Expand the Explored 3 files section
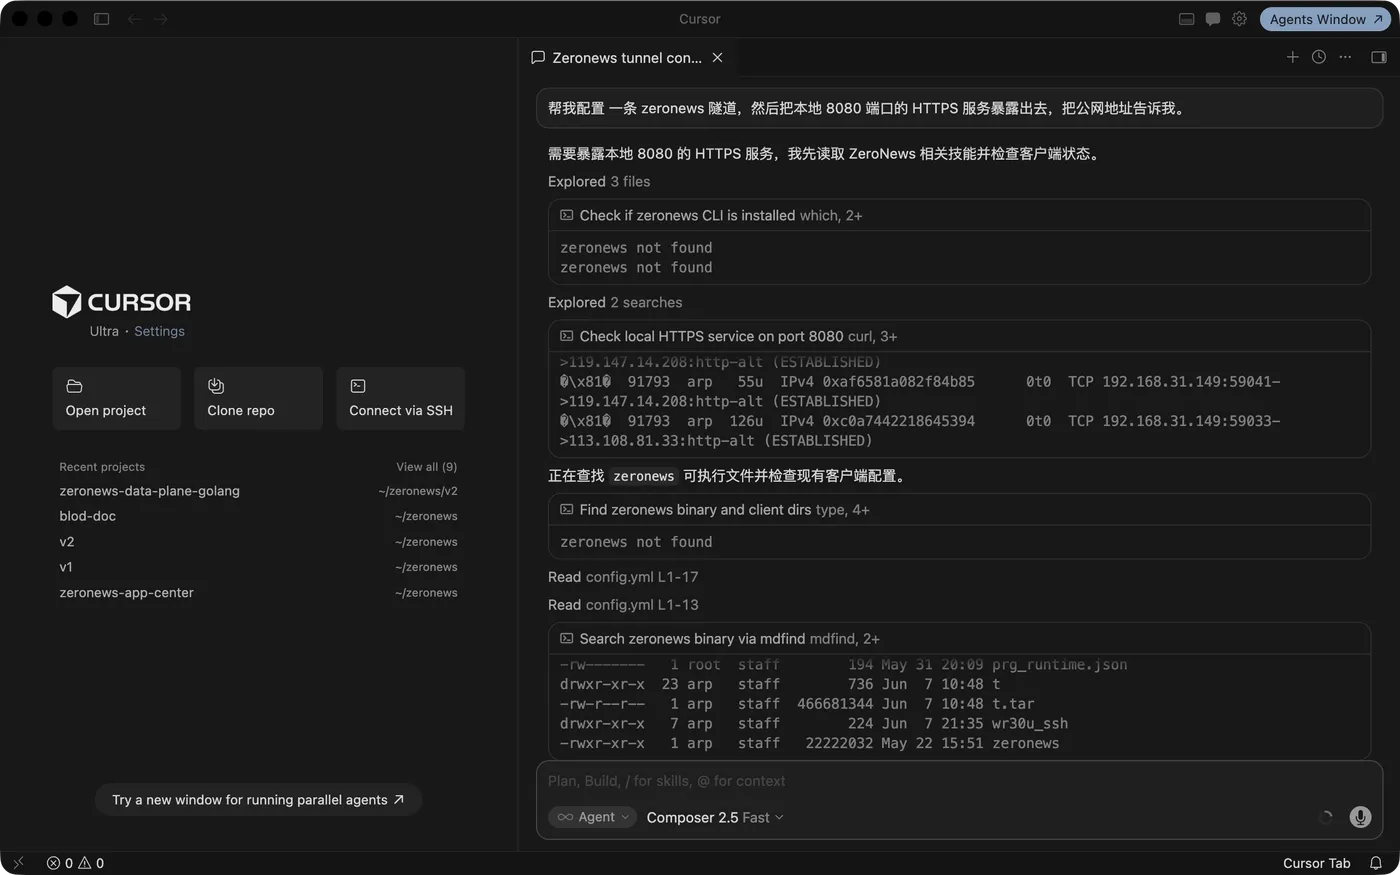This screenshot has height=875, width=1400. [x=599, y=181]
